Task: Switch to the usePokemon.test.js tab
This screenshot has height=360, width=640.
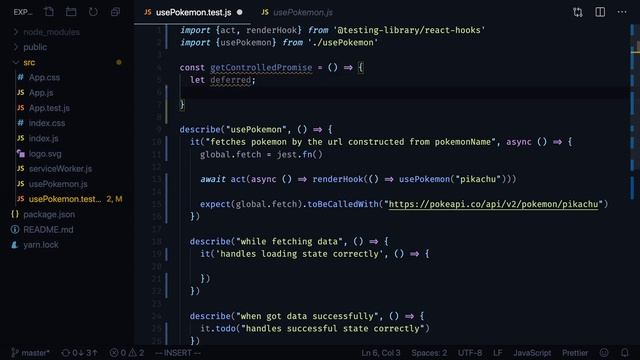Action: tap(193, 12)
